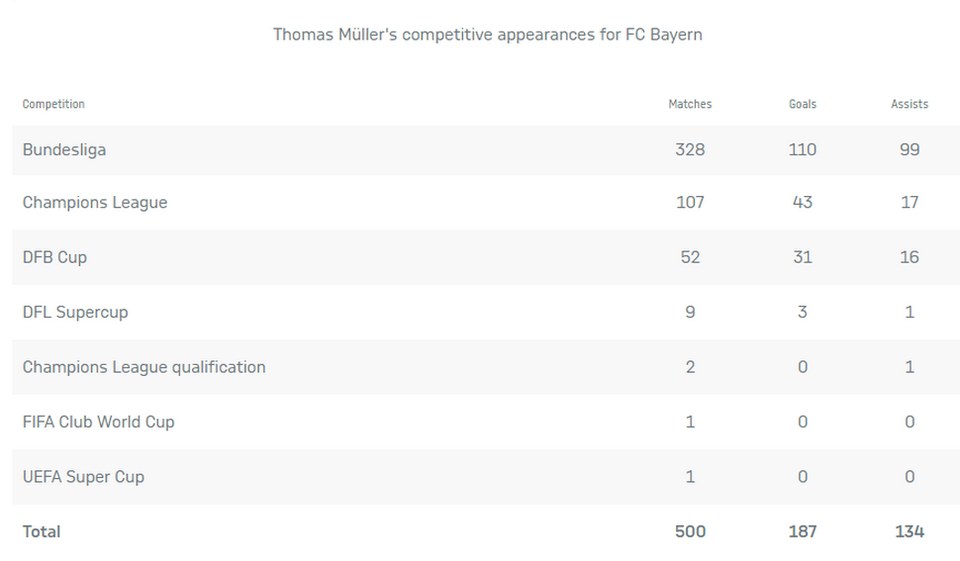
Task: Select the total assists value 134
Action: (x=909, y=532)
